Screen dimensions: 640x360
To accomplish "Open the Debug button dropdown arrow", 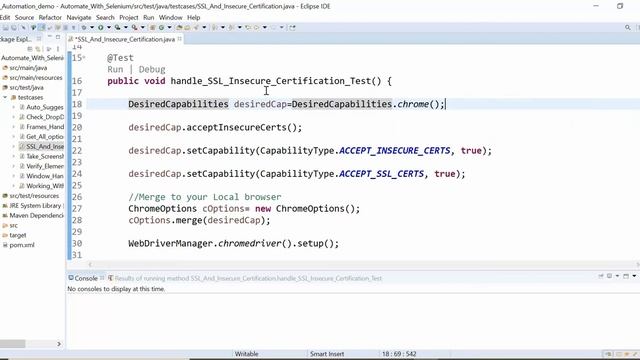I will click(x=92, y=27).
